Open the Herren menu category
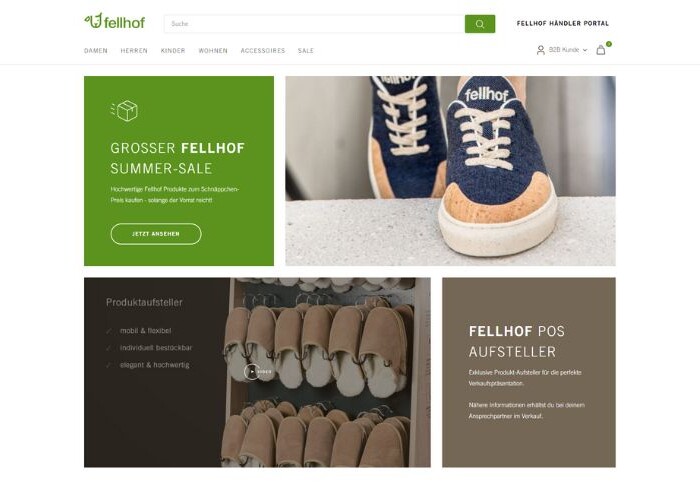Screen dimensions: 700x500 tap(134, 51)
